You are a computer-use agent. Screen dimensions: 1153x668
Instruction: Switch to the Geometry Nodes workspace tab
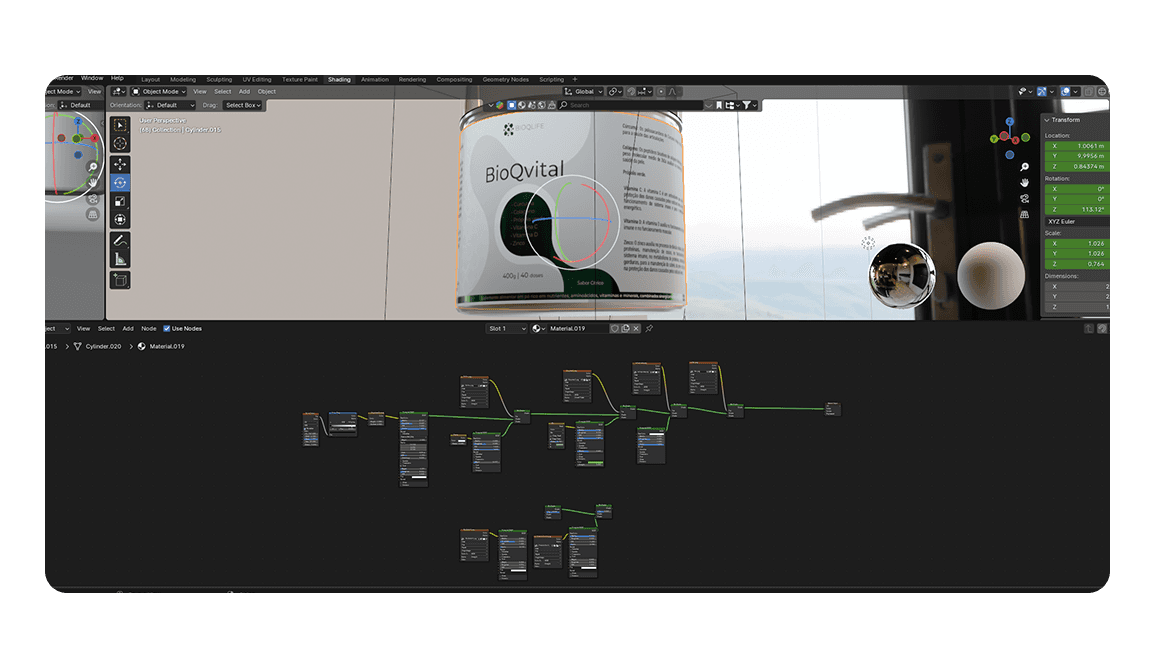pos(505,79)
